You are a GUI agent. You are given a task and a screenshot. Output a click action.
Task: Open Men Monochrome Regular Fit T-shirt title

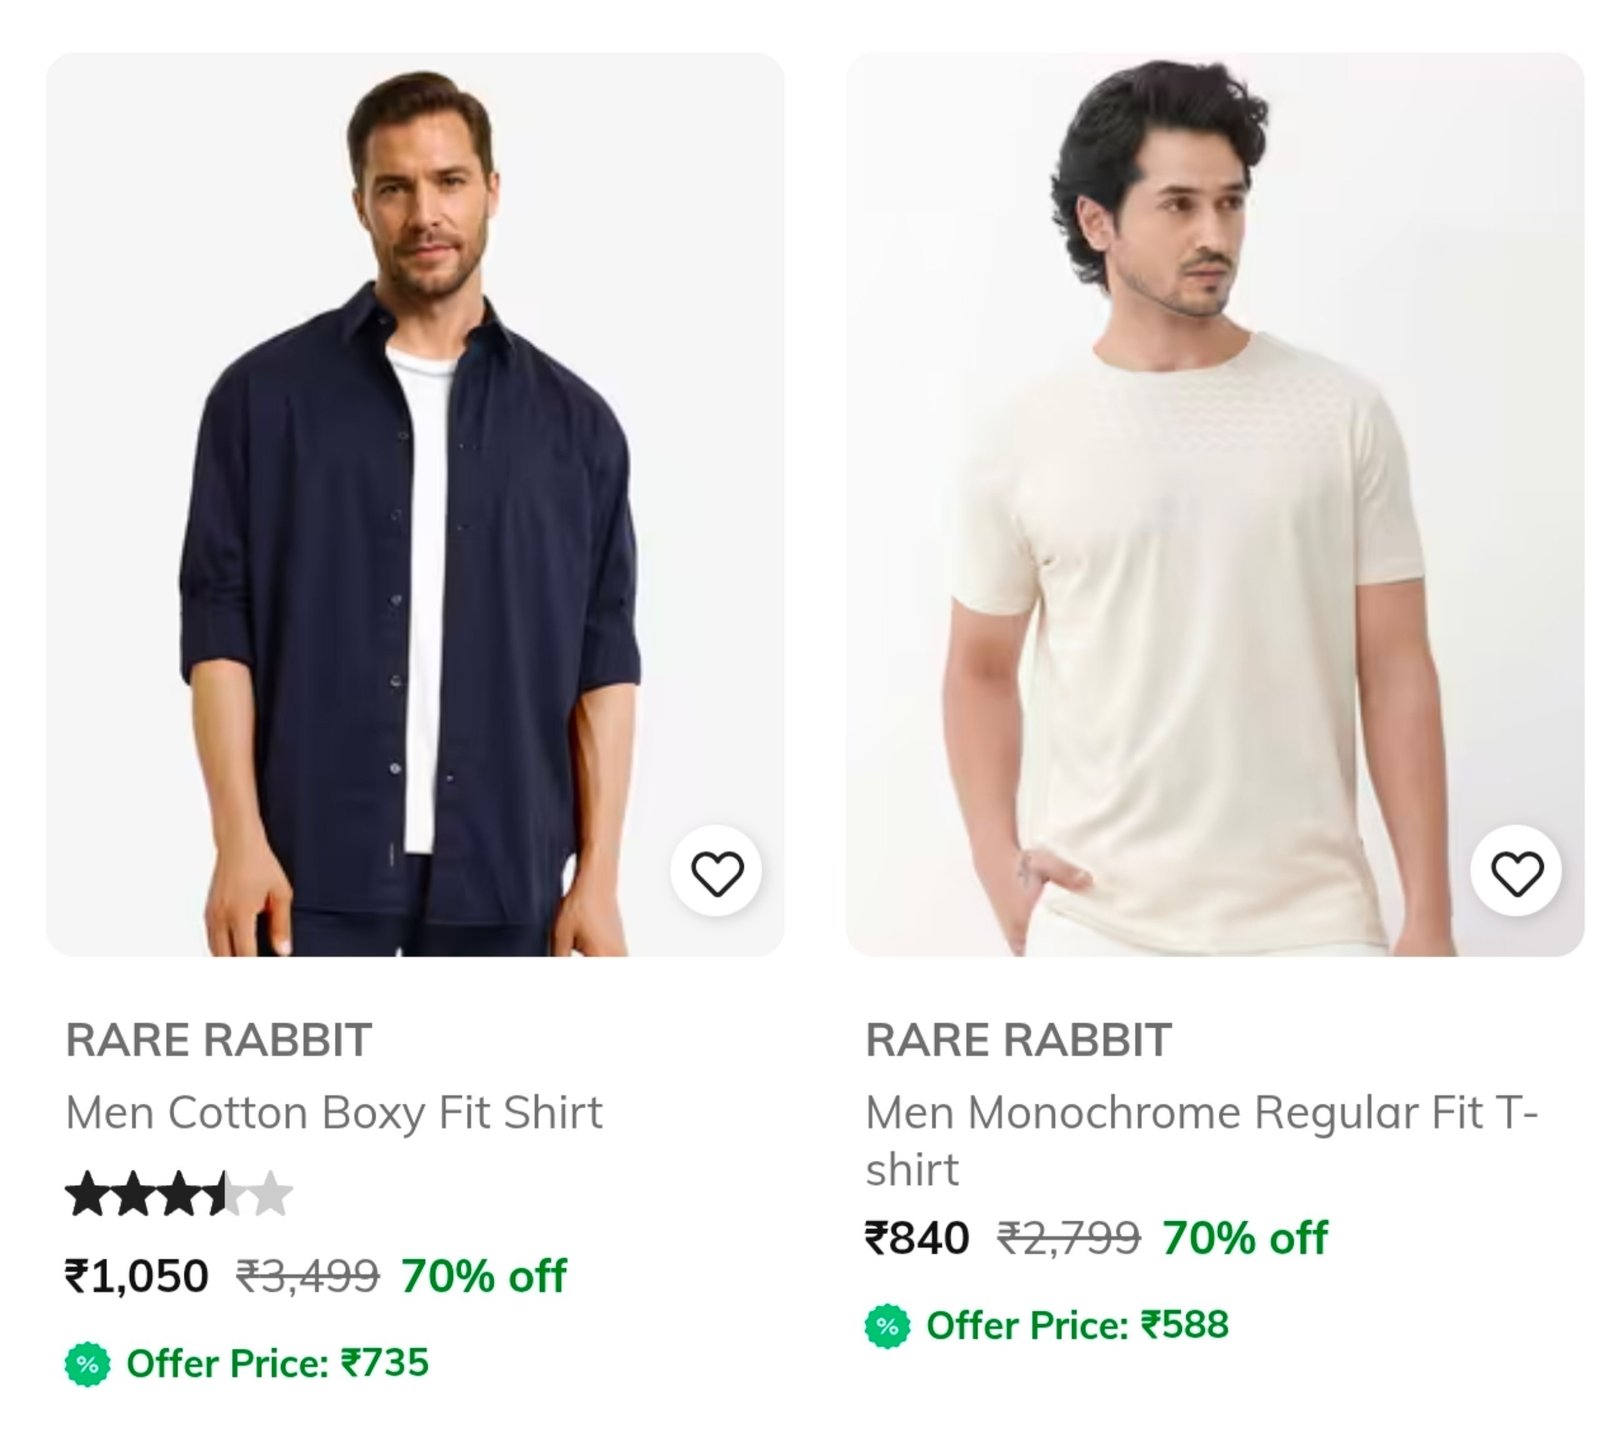click(x=1202, y=1141)
